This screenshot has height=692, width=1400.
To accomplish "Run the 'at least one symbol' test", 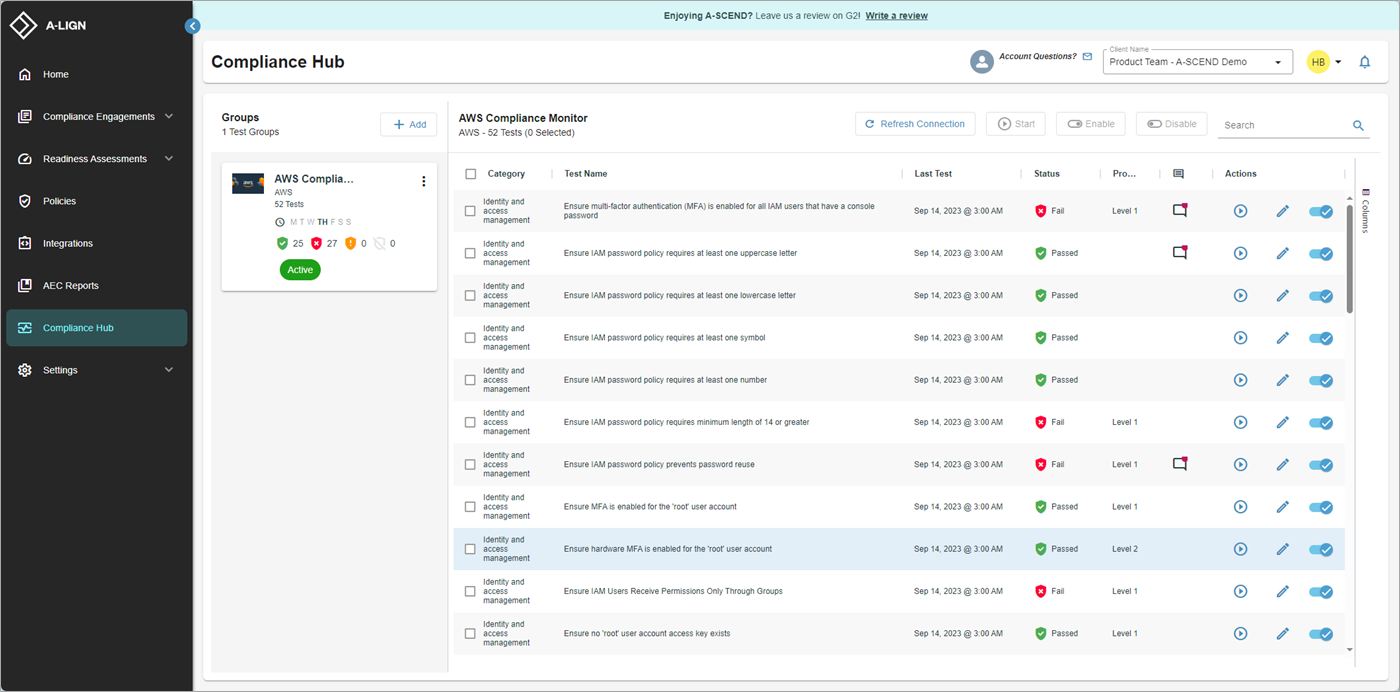I will click(x=1240, y=338).
